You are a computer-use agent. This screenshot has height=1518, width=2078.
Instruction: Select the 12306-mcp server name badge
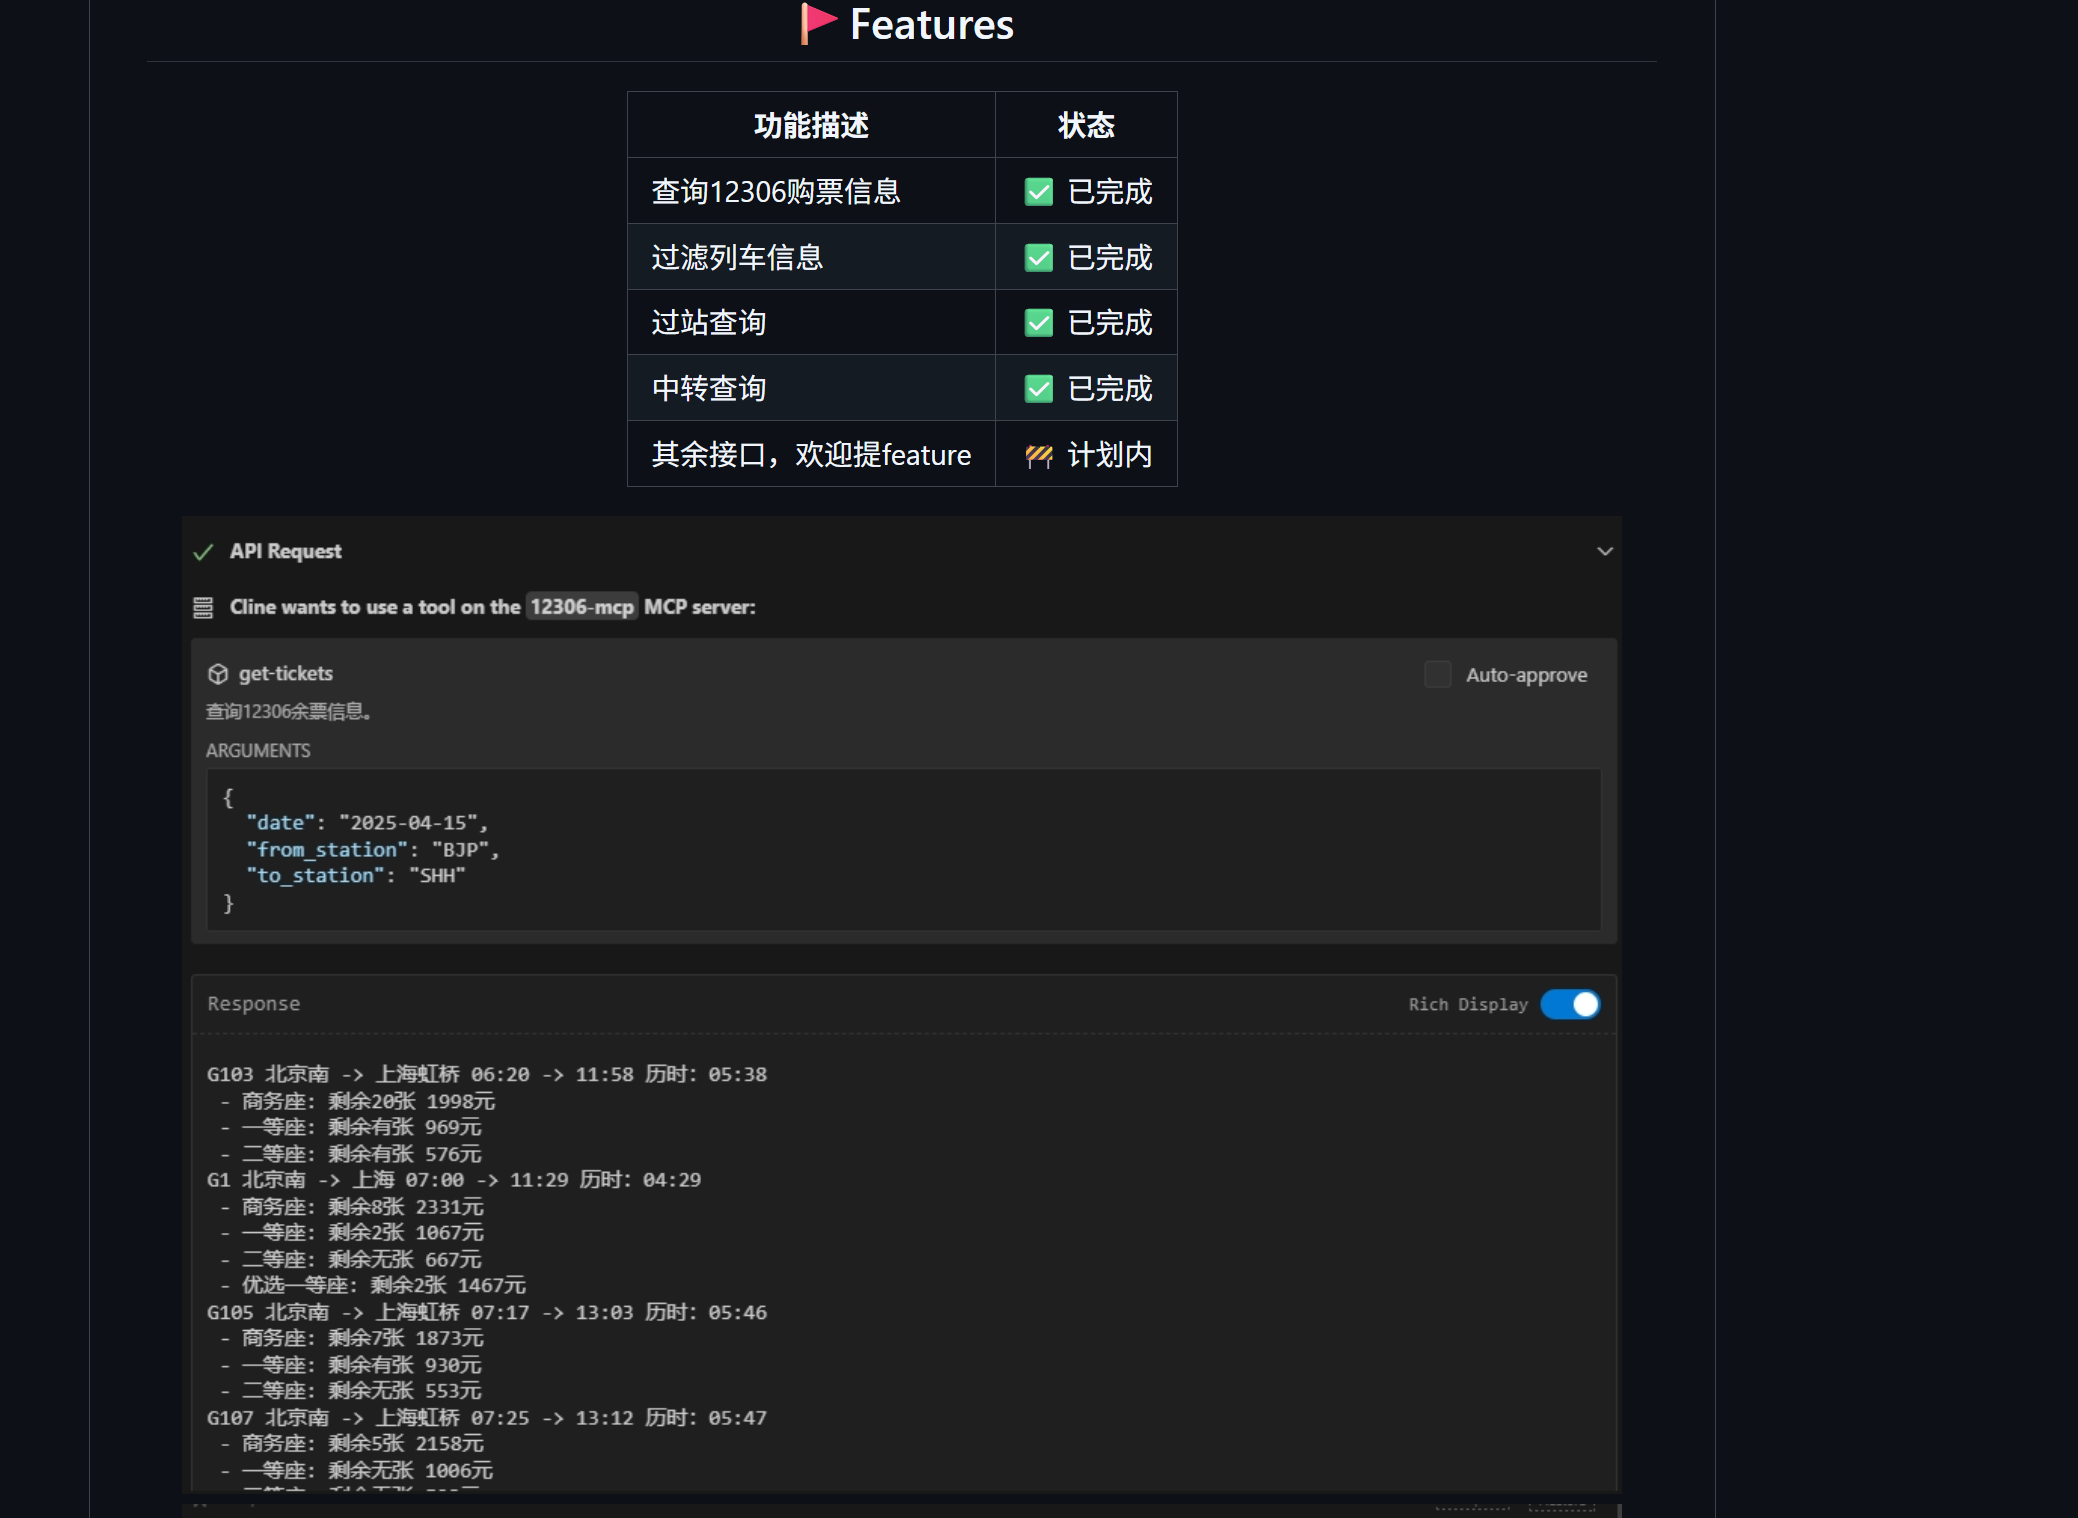[x=582, y=607]
